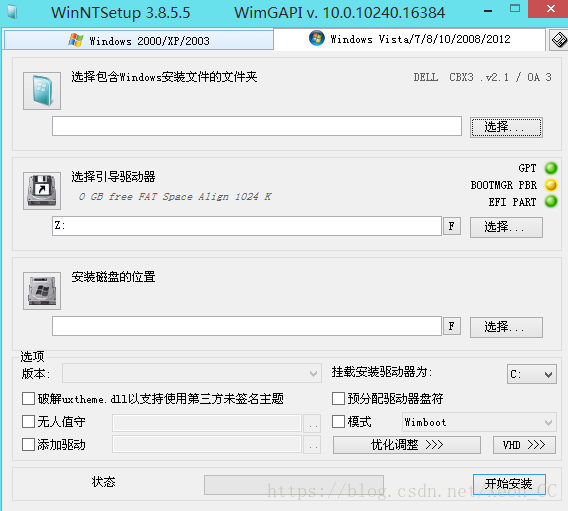
Task: Switch to the Windows Vista/7/8/10/2008/2012 tab
Action: [409, 39]
